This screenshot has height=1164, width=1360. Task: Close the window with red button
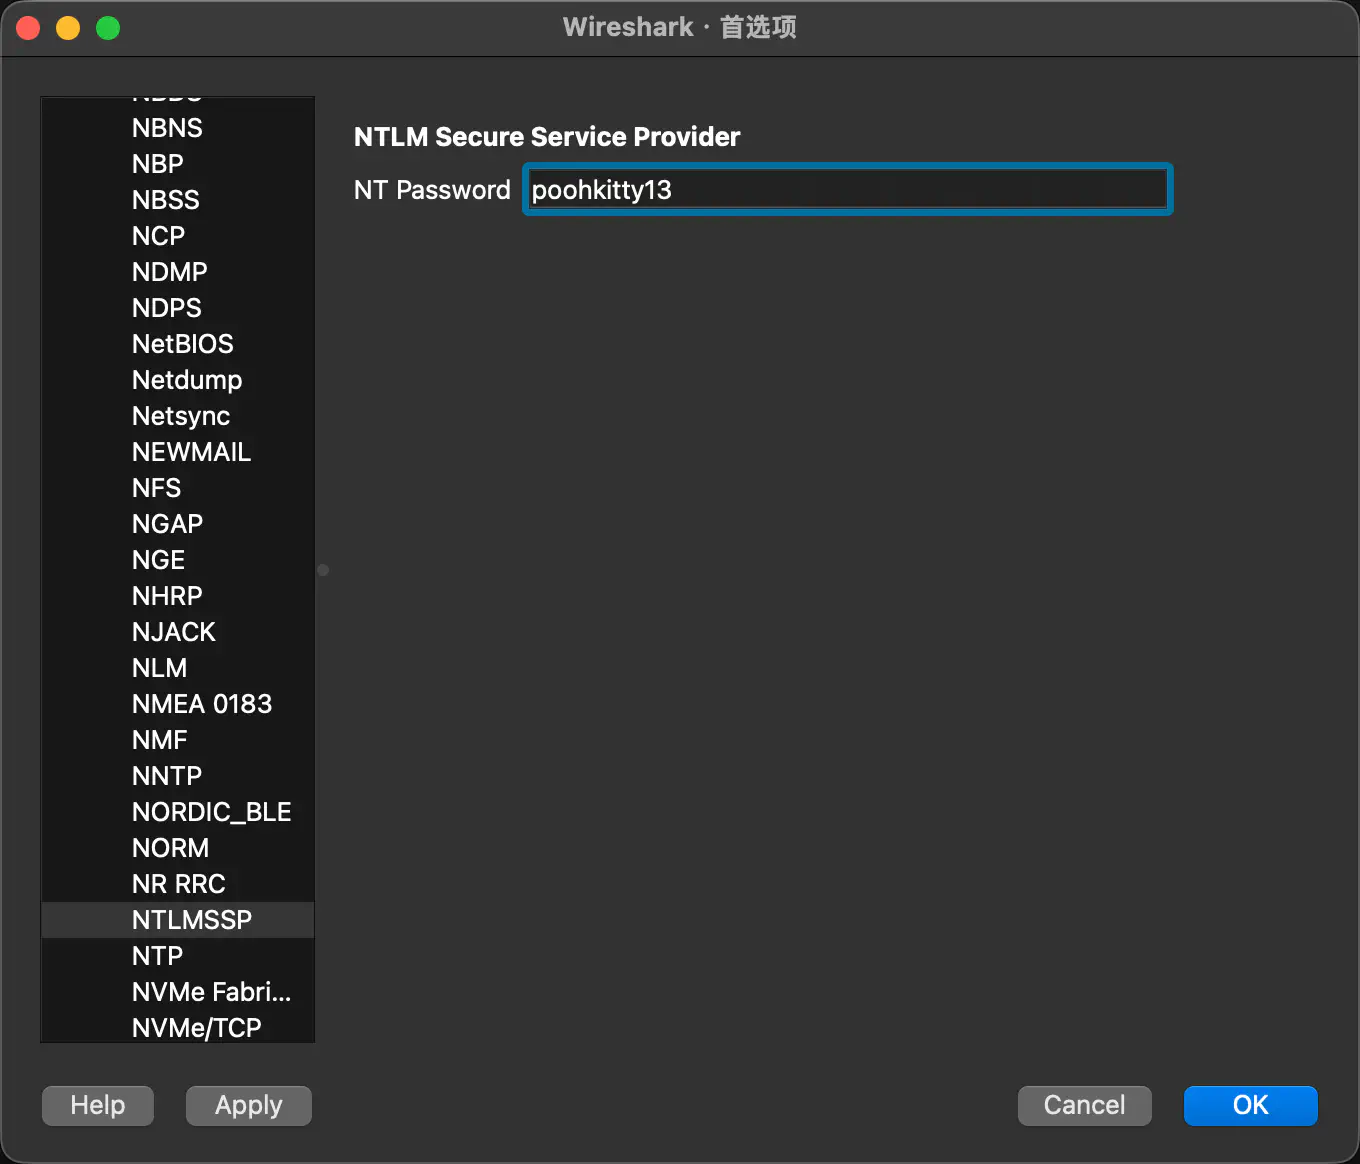[x=28, y=28]
